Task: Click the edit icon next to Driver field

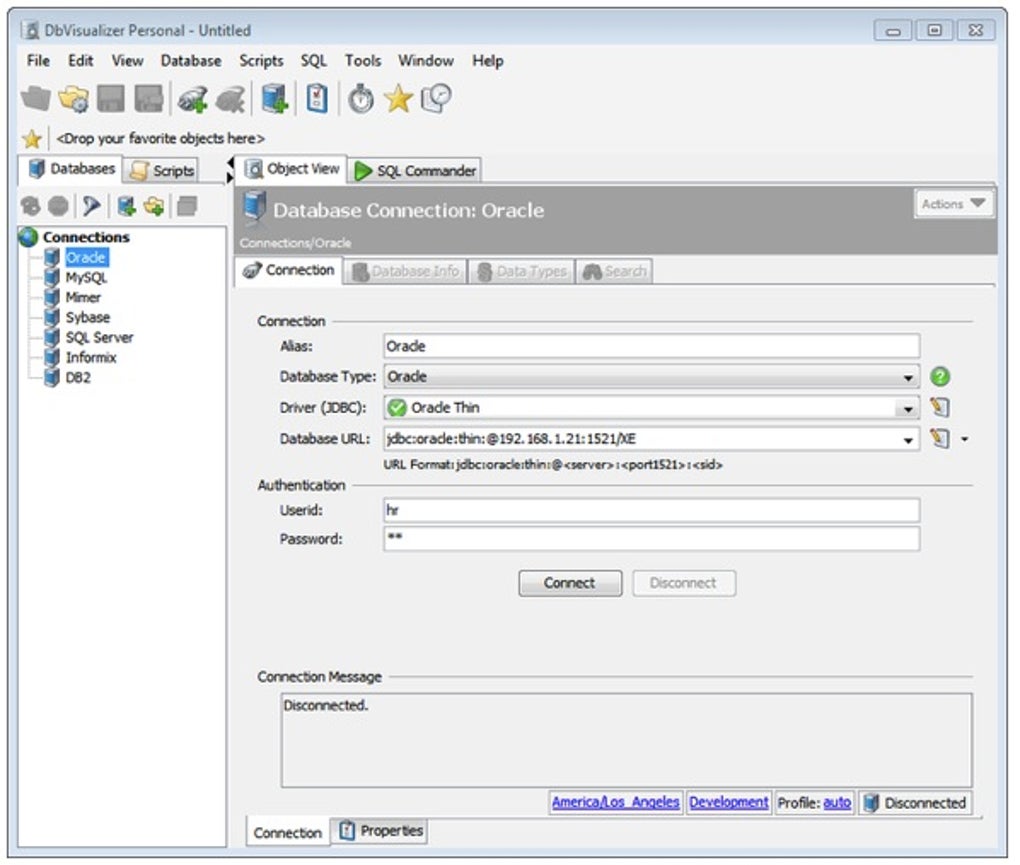Action: [x=939, y=408]
